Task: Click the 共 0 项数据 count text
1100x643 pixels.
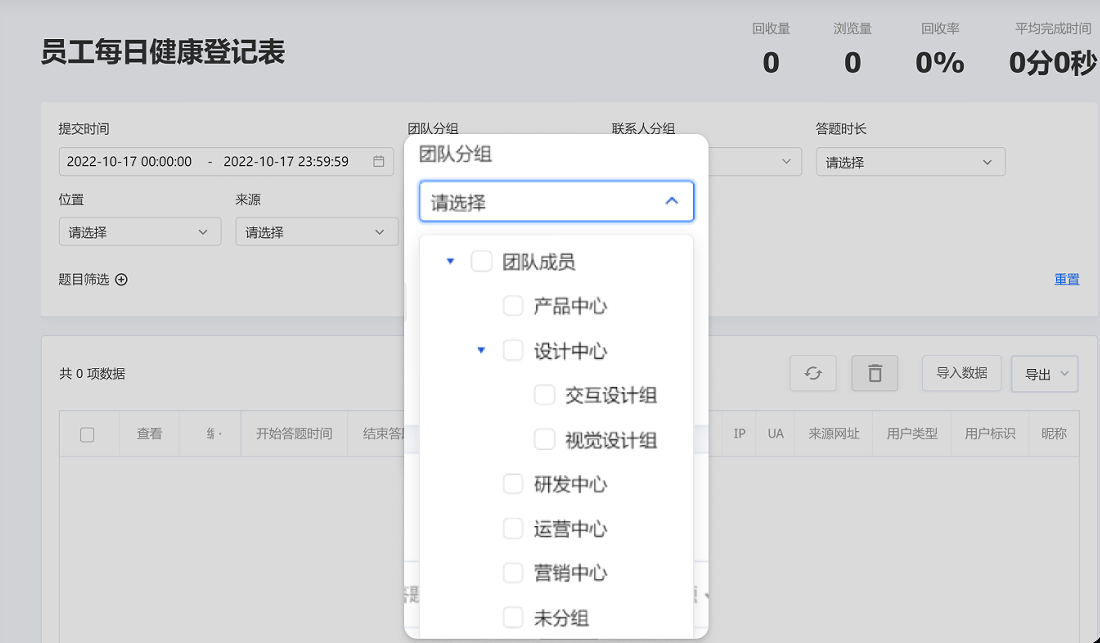Action: (x=92, y=374)
